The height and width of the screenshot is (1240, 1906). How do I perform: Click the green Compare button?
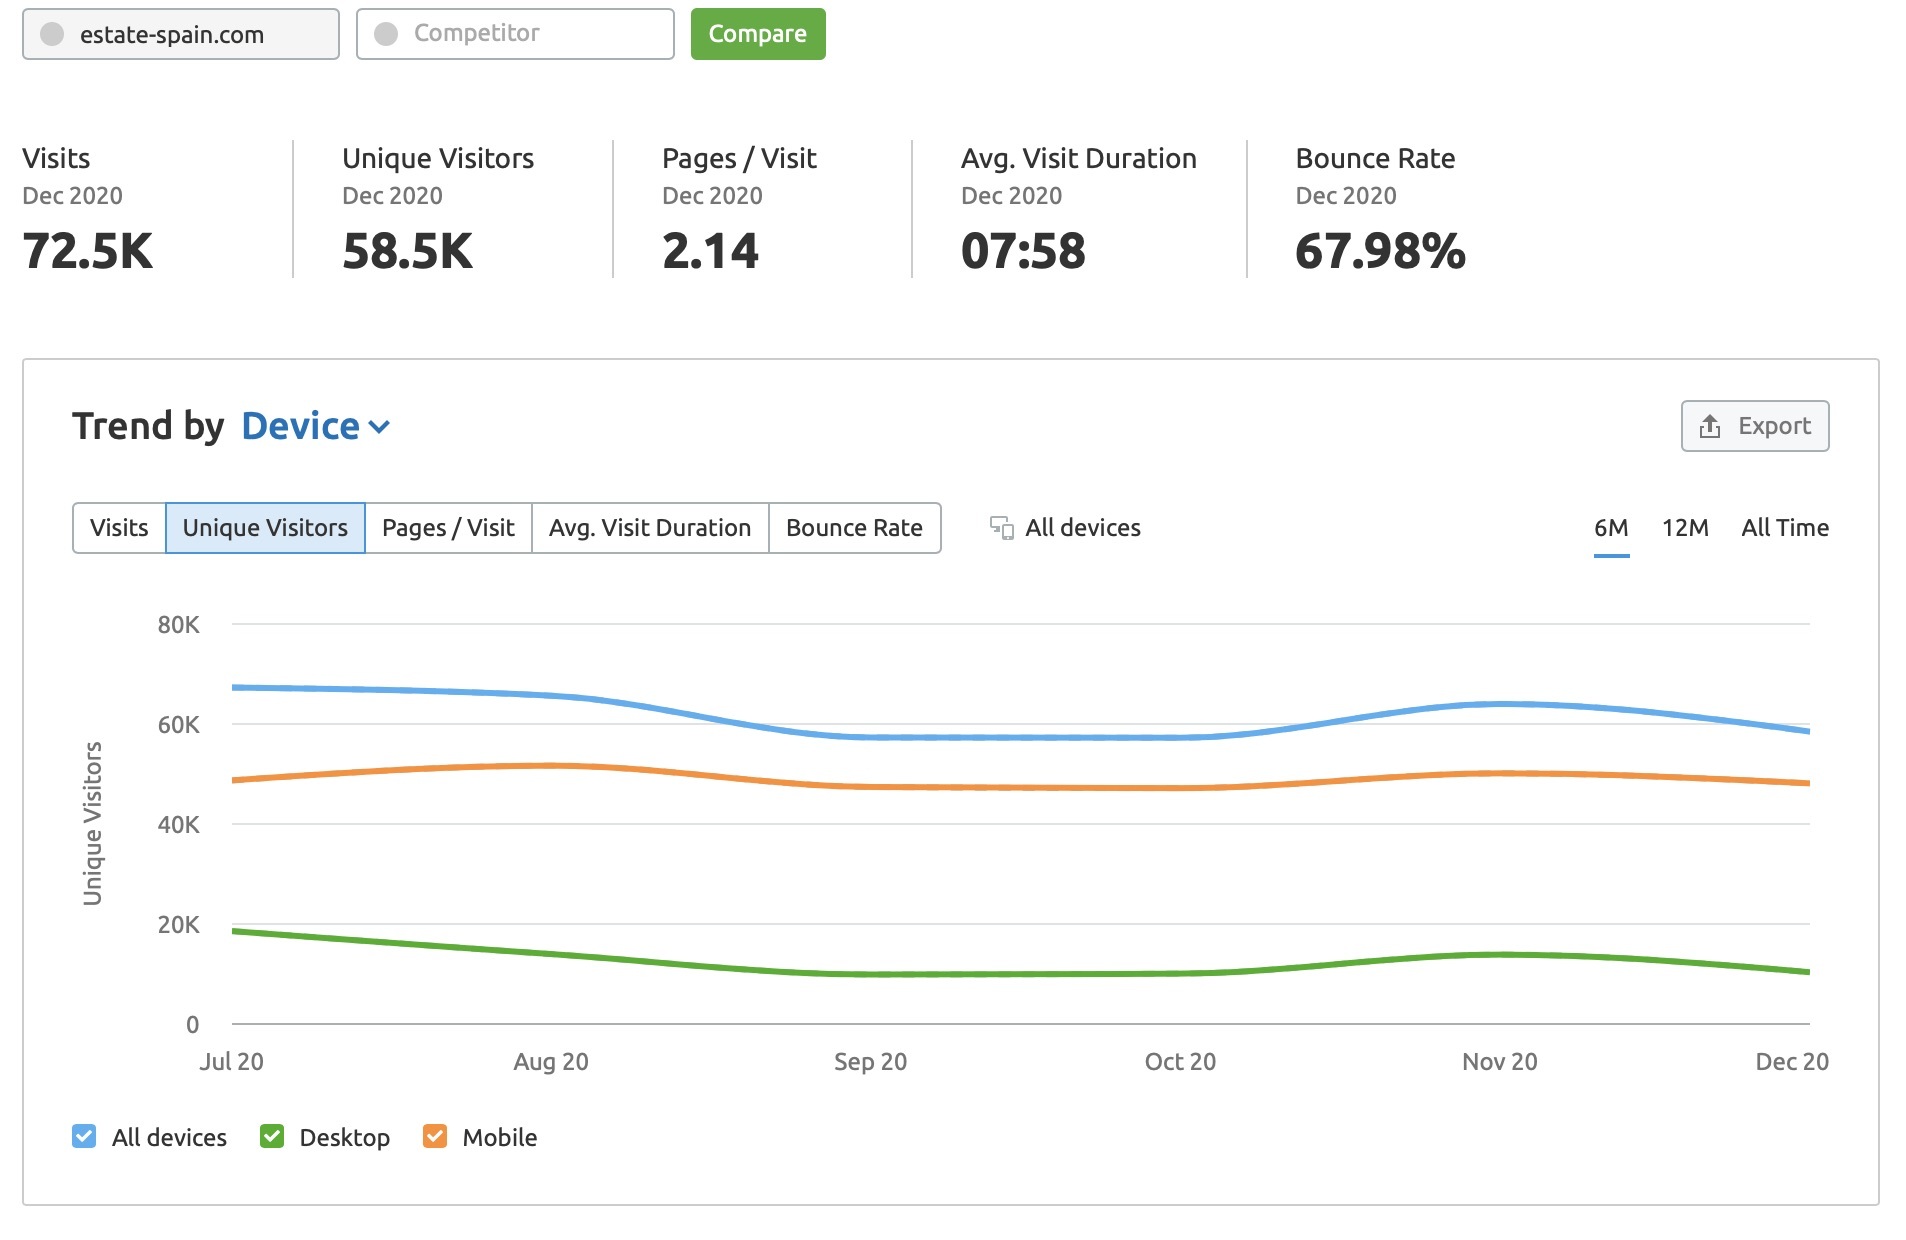(758, 34)
